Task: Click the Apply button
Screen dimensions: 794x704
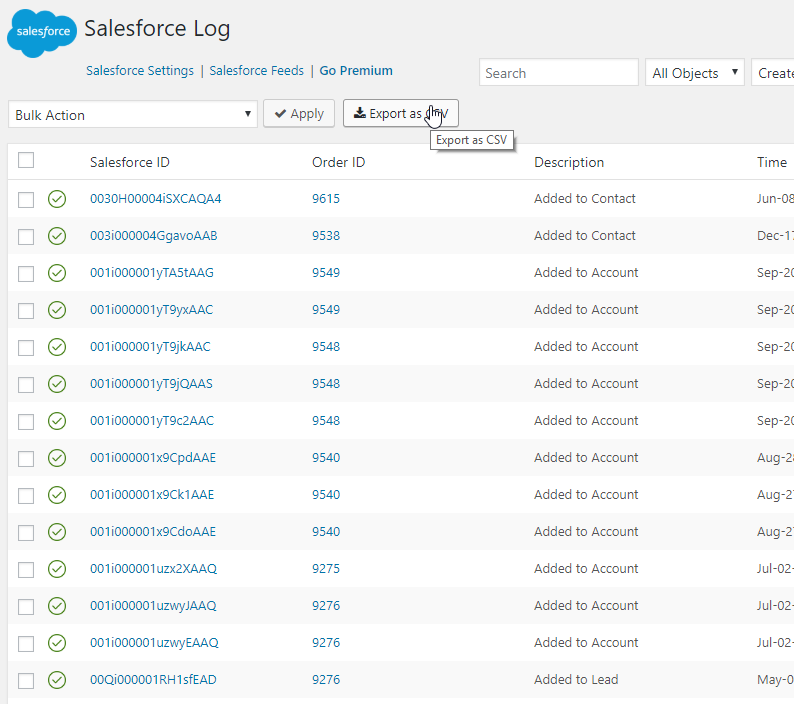Action: point(299,113)
